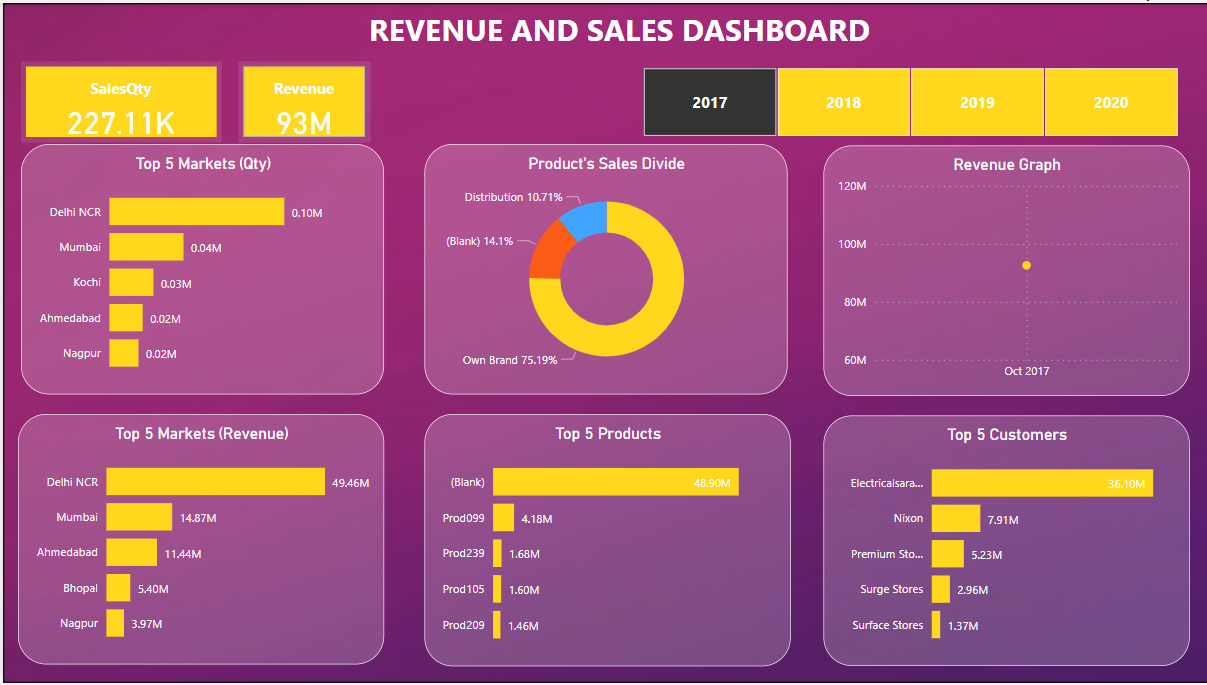1207x685 pixels.
Task: Select the Delhi NCR bar in Top 5 Markets (Qty)
Action: click(196, 211)
